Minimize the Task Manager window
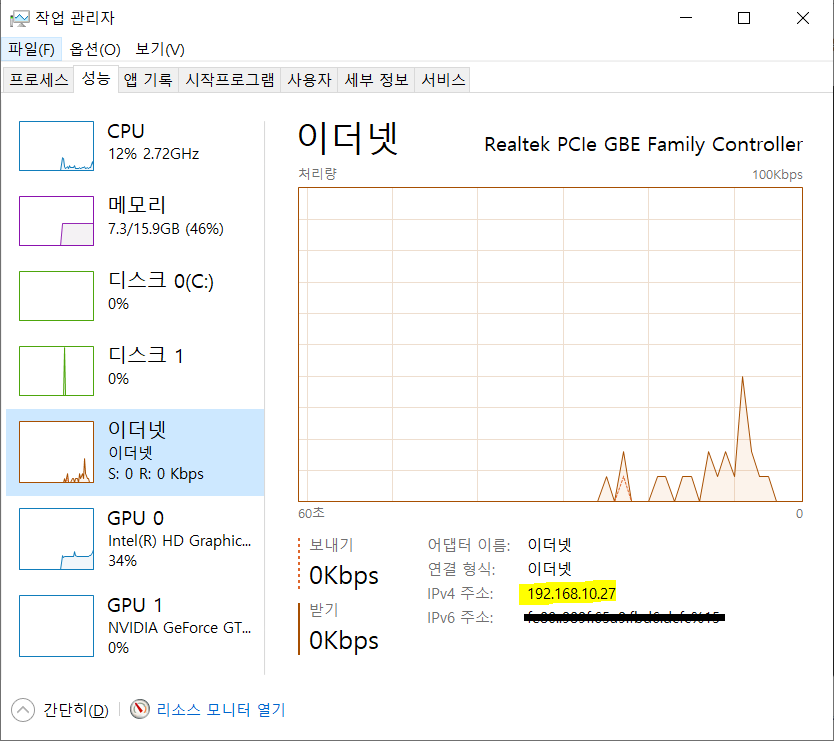The width and height of the screenshot is (834, 741). 686,18
